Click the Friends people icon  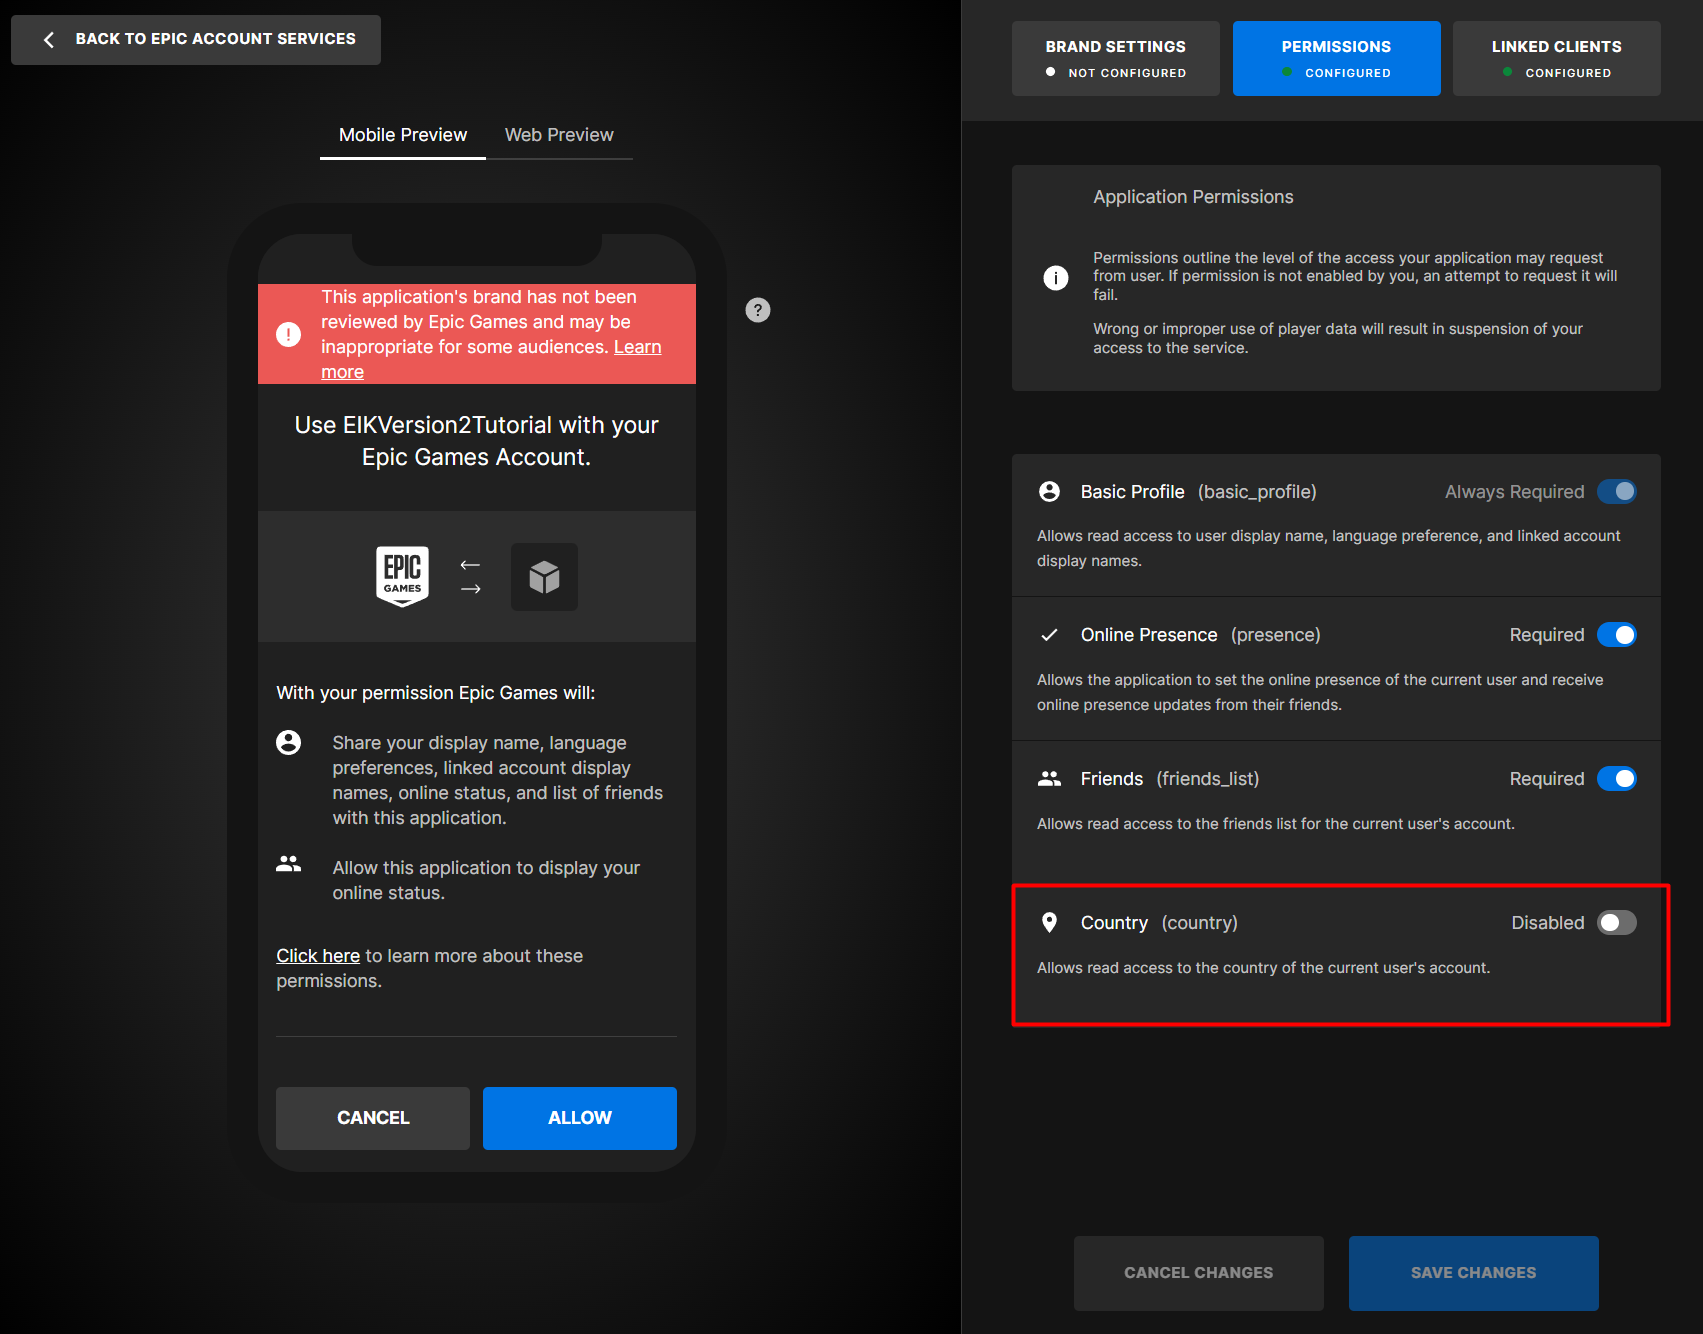tap(1049, 779)
